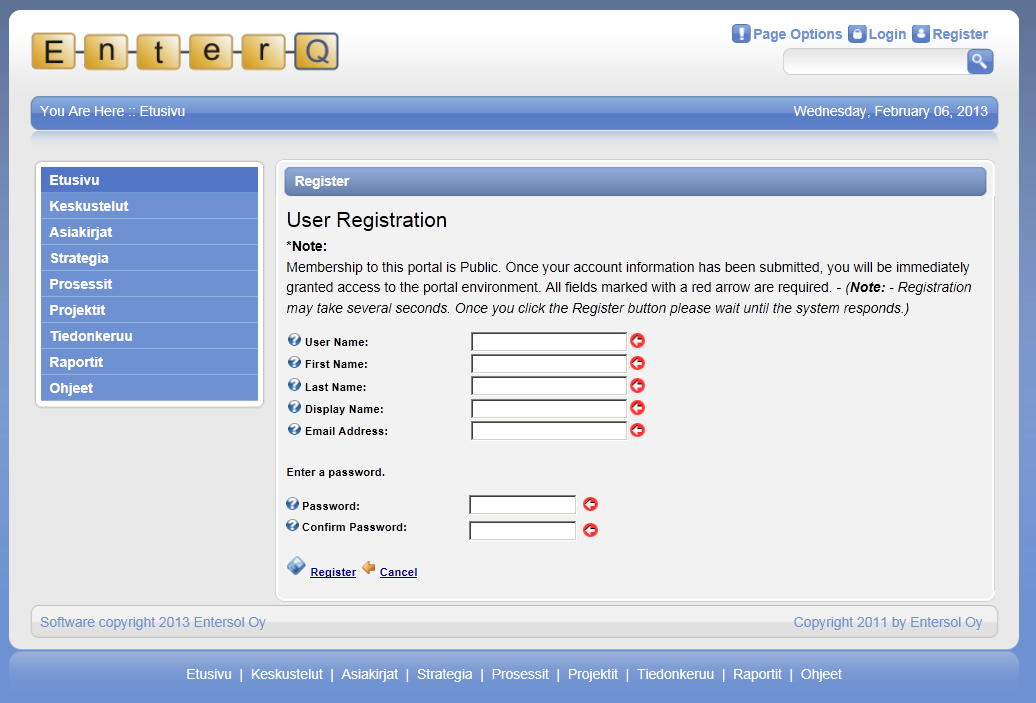Viewport: 1036px width, 703px height.
Task: Click Etusivu in the breadcrumb bar
Action: 162,111
